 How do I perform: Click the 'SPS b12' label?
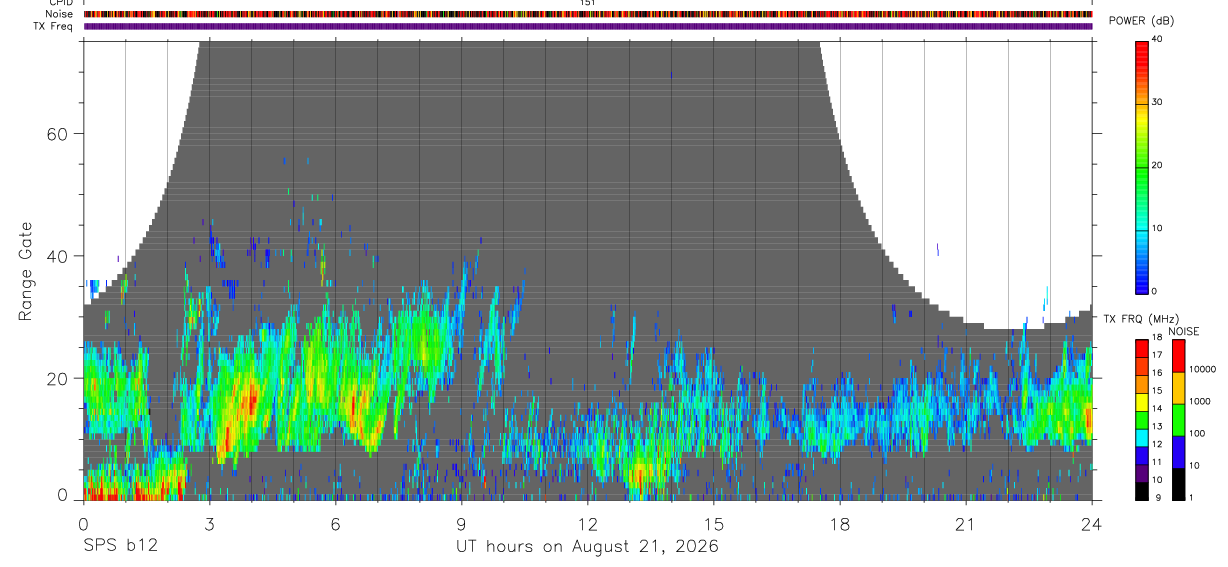click(119, 546)
